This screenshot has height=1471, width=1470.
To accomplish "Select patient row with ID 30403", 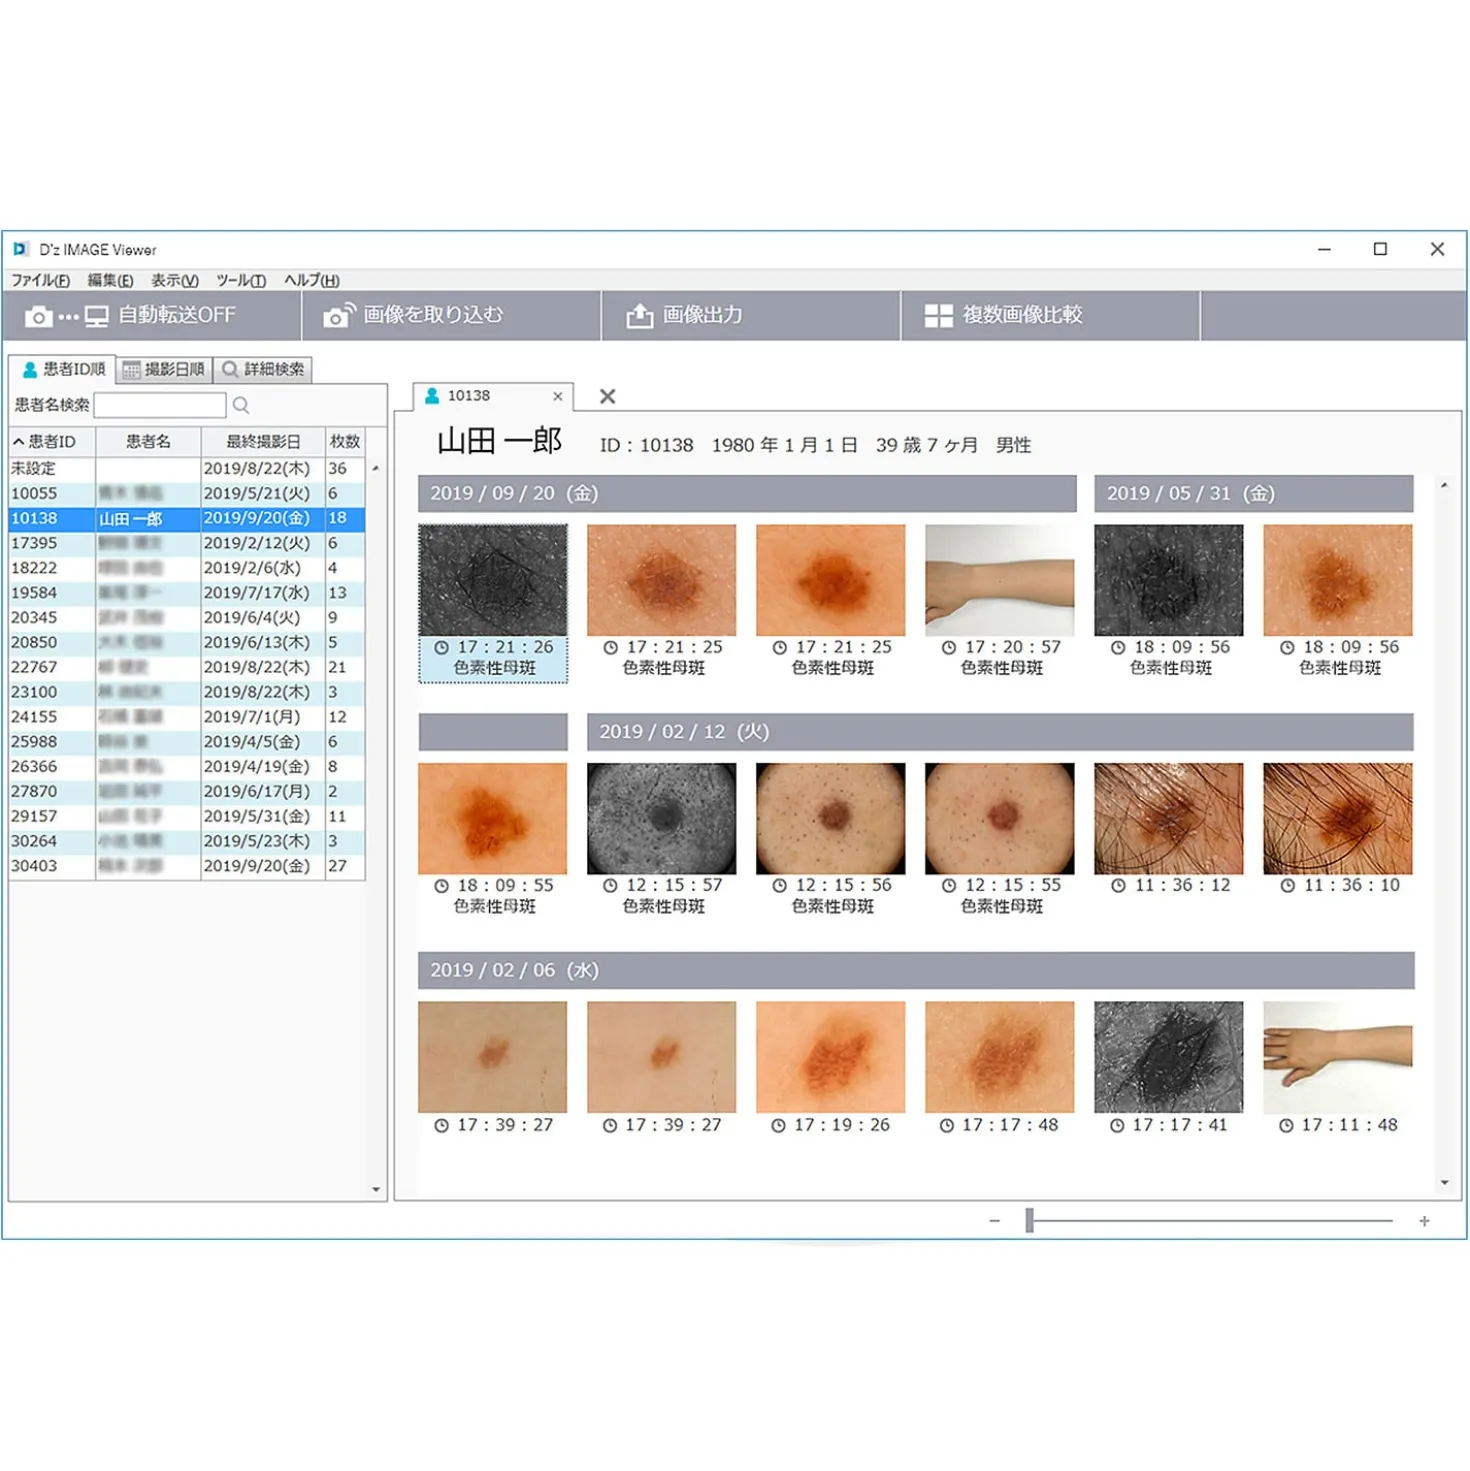I will (187, 866).
